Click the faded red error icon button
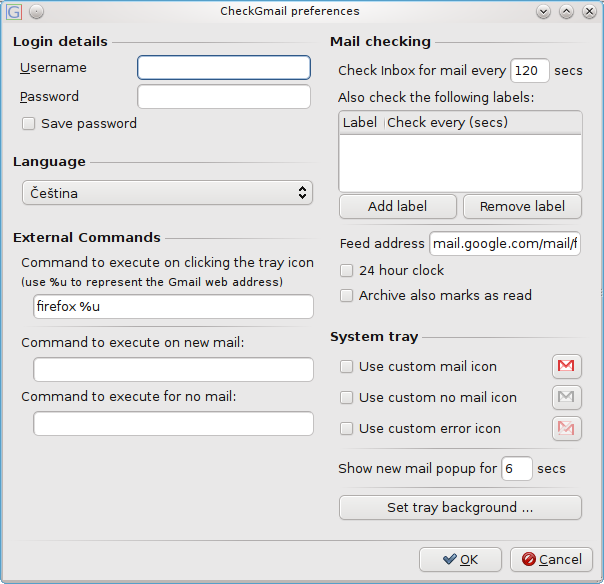Screen dimensions: 604x584 pyautogui.click(x=567, y=428)
